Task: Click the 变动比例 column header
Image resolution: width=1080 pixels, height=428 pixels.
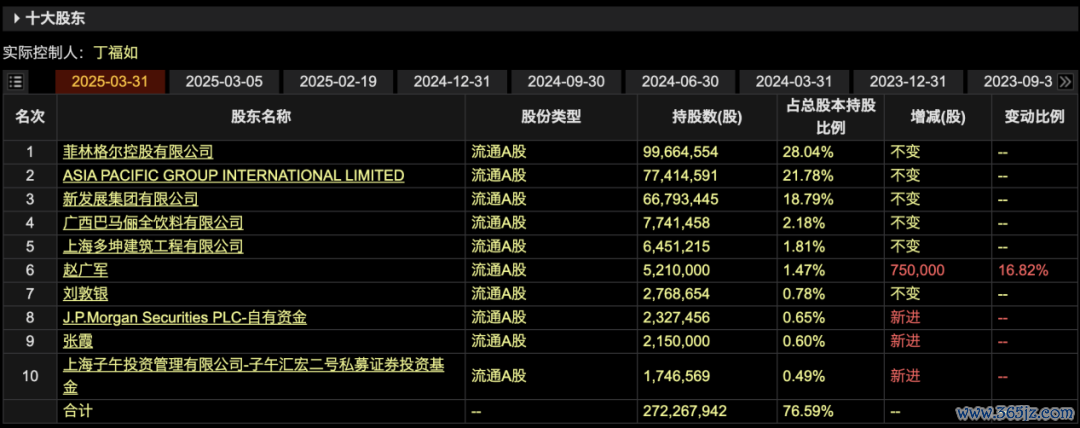Action: (1034, 117)
